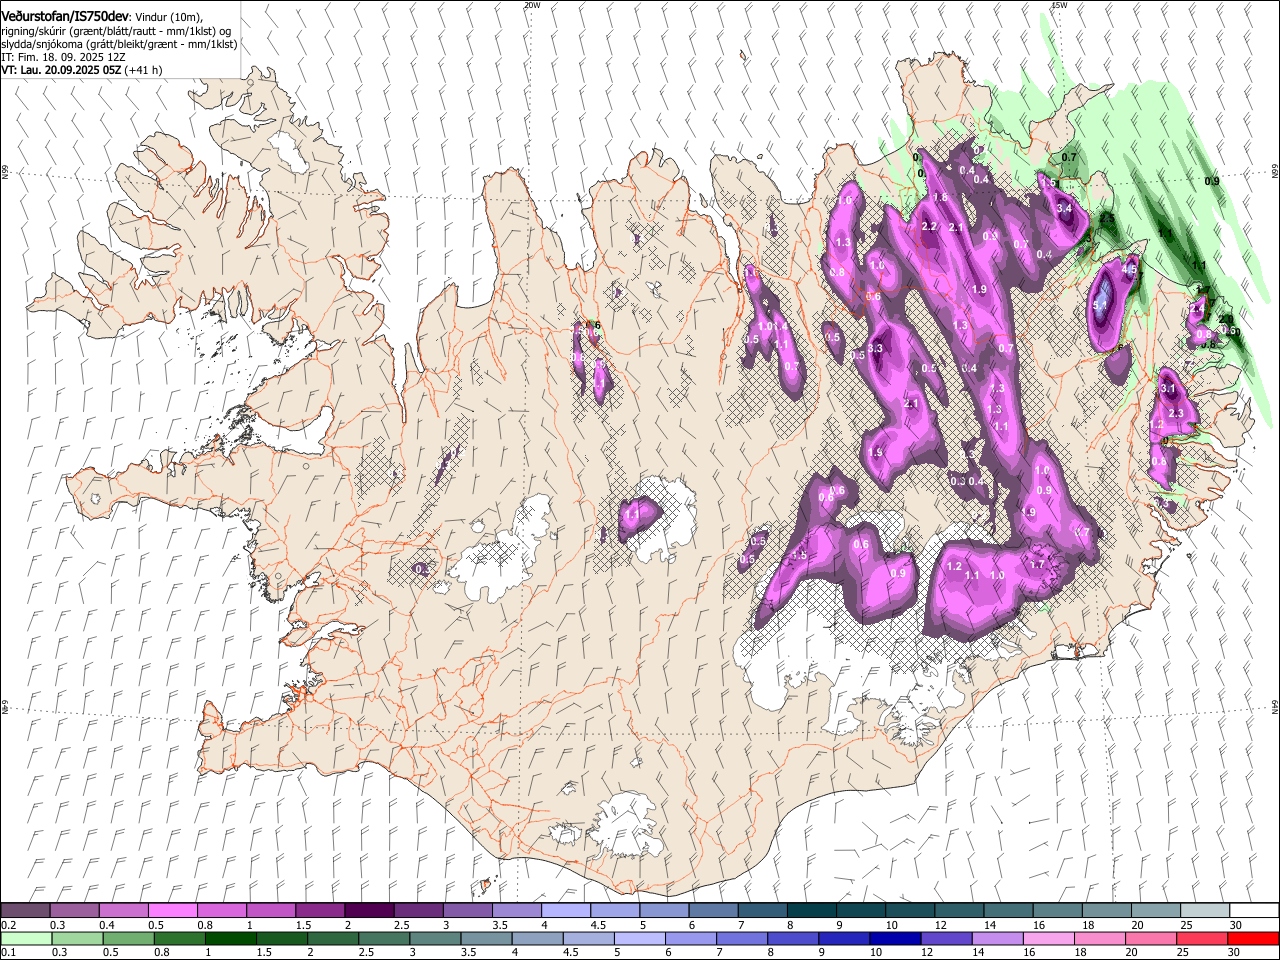Select the 'IT: Fim. 18. 09. 2025 12Z' line
This screenshot has width=1280, height=960.
tap(64, 57)
